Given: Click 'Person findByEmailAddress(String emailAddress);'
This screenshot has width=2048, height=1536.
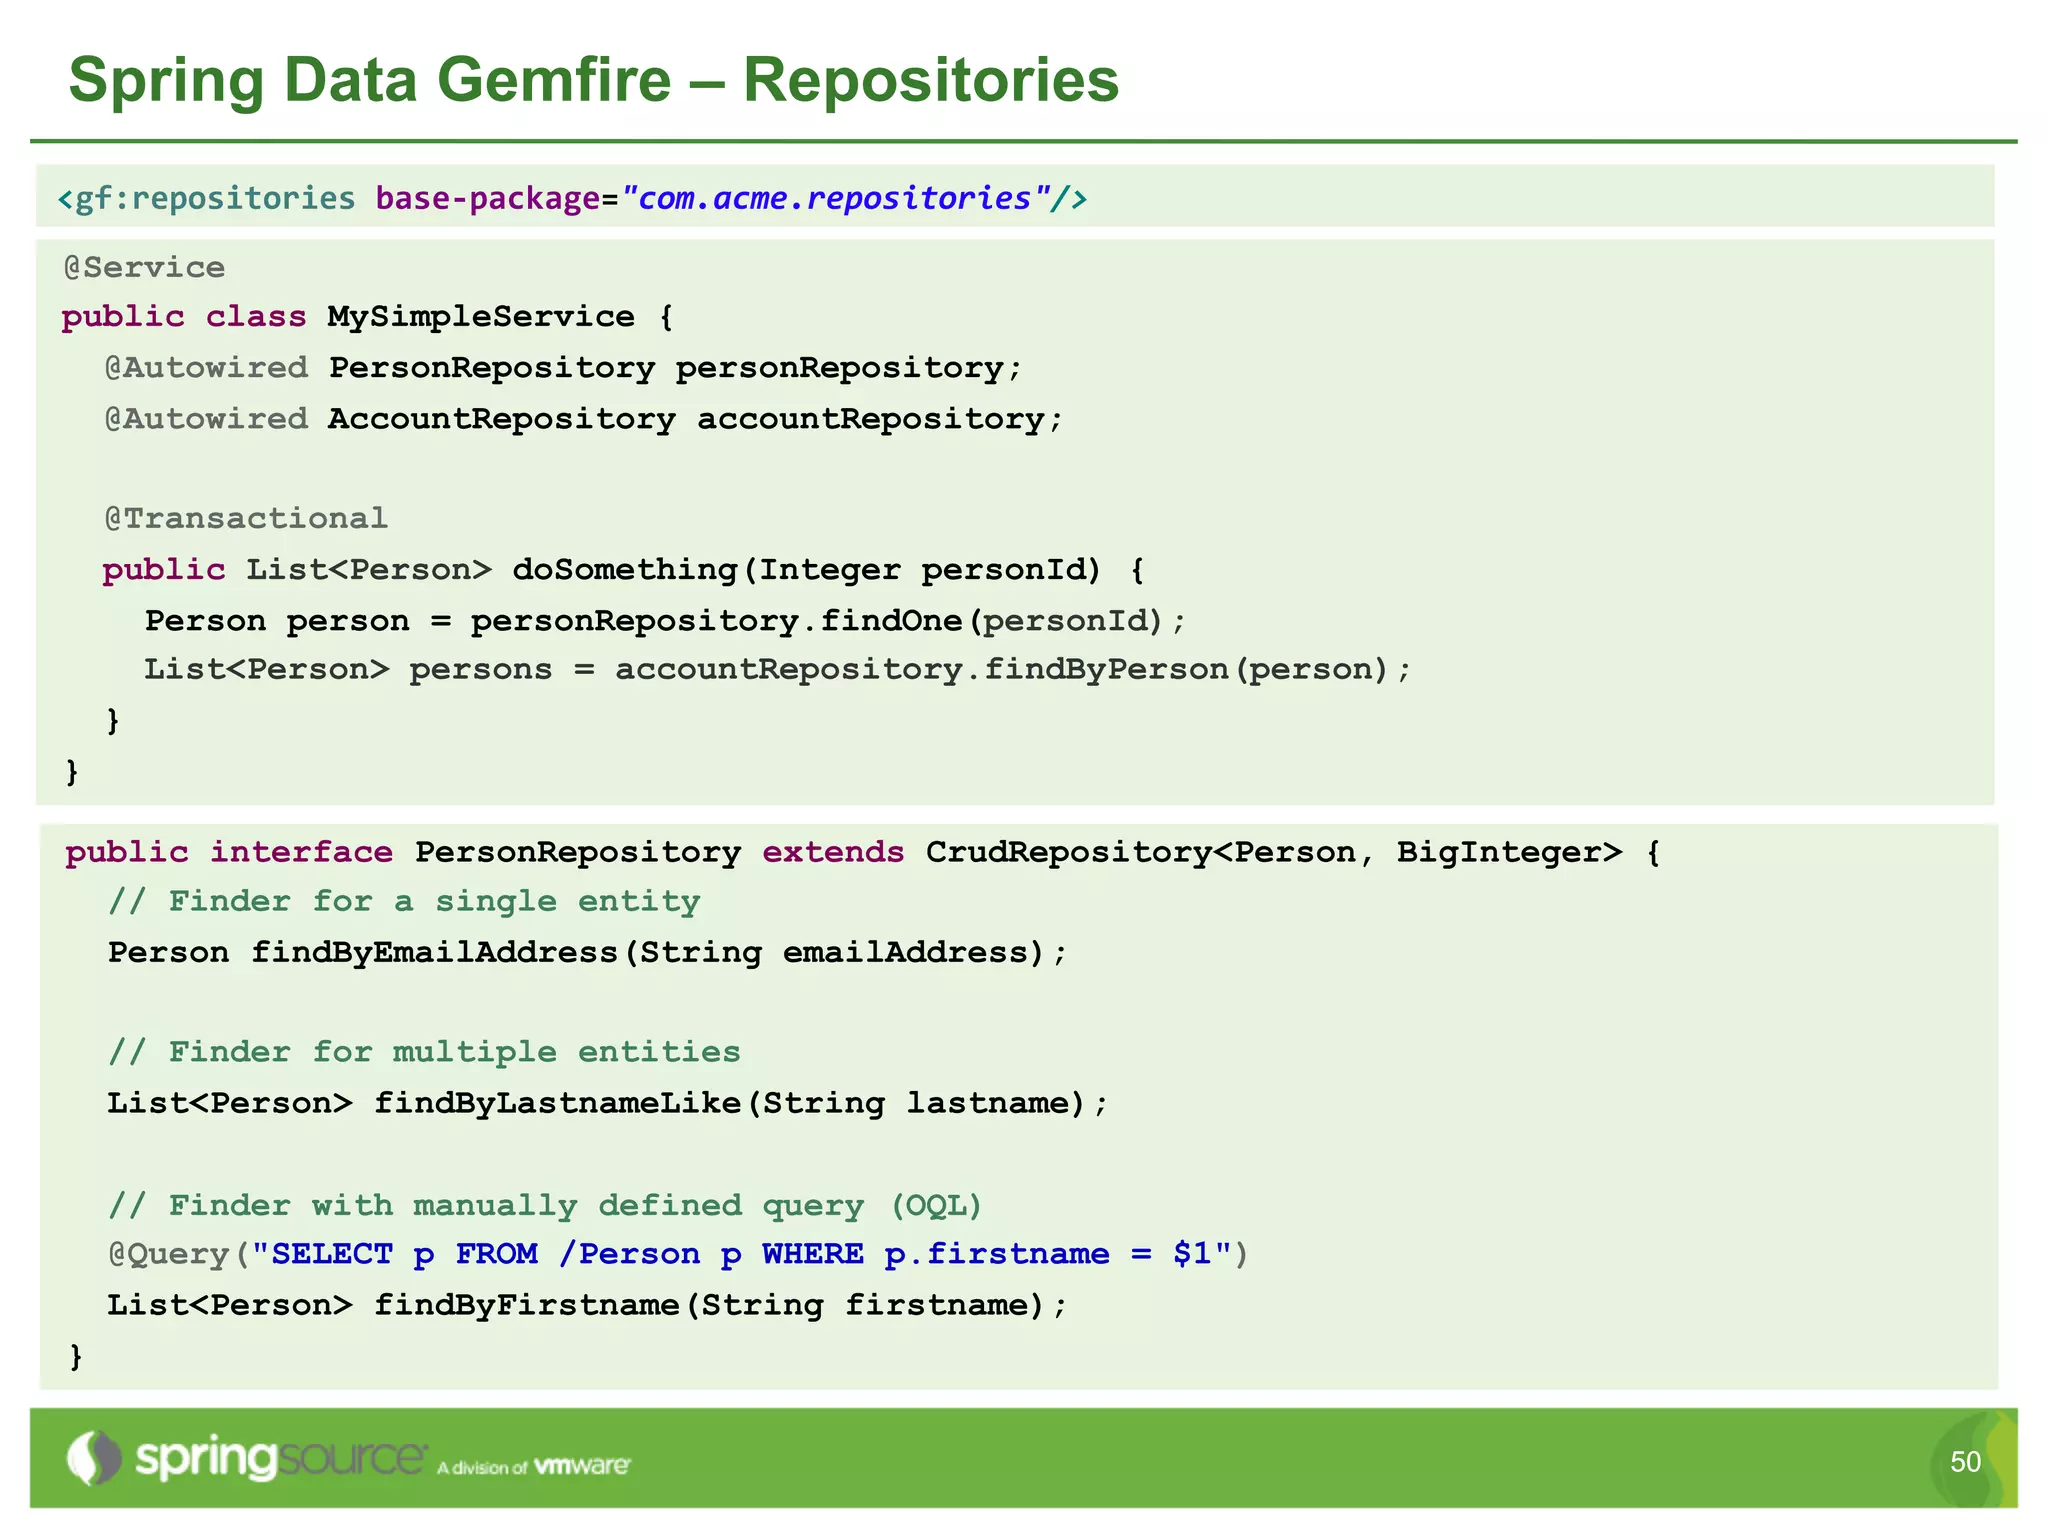Looking at the screenshot, I should coord(587,952).
